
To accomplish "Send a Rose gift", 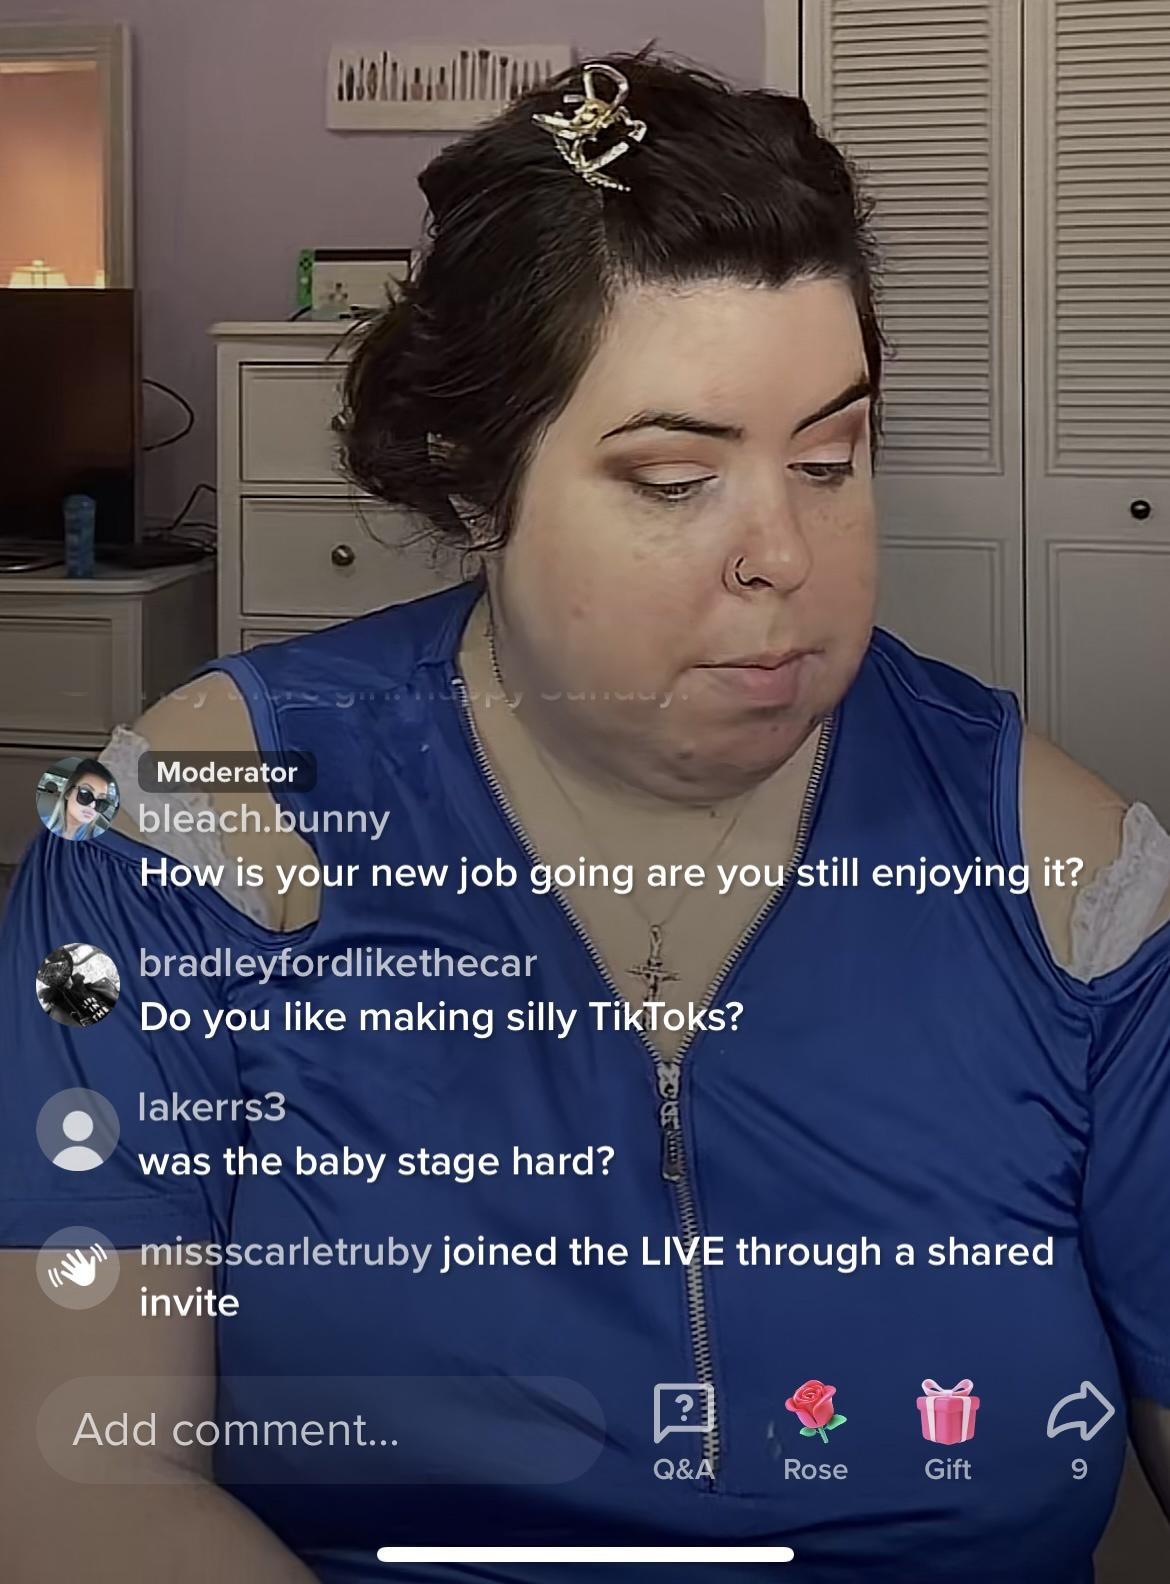I will pyautogui.click(x=815, y=1414).
